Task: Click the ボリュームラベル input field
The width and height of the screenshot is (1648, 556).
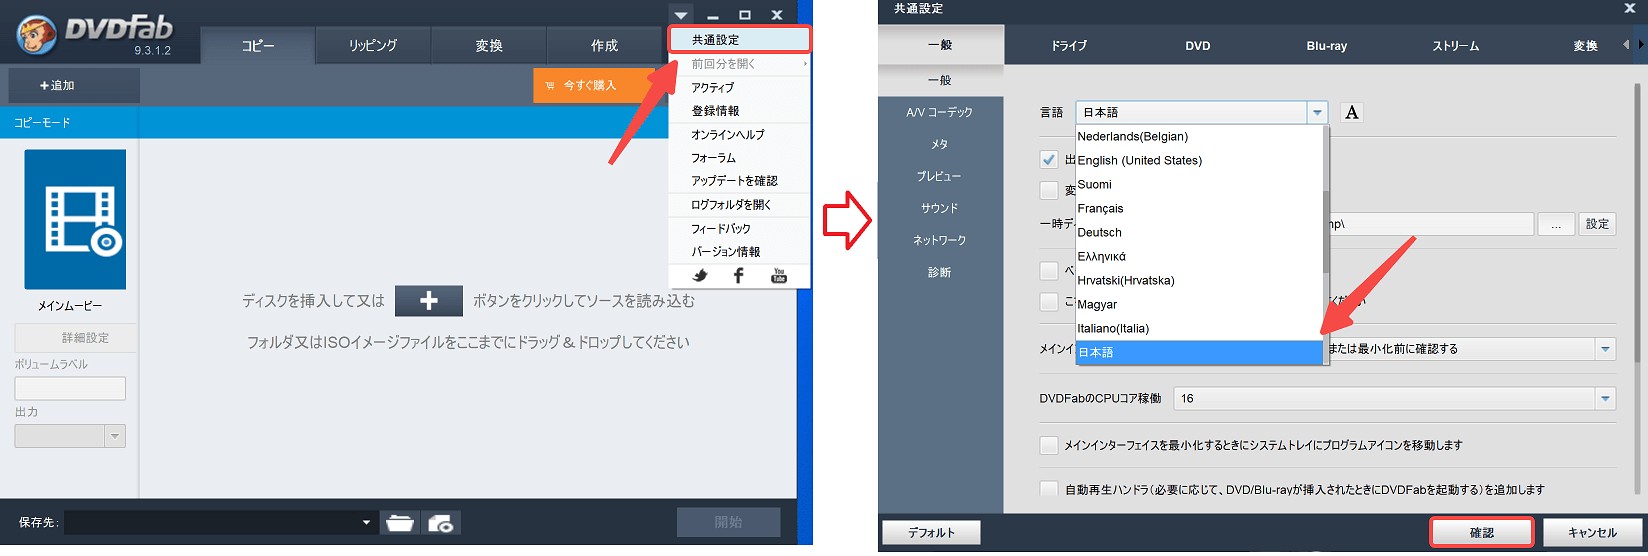Action: (70, 388)
